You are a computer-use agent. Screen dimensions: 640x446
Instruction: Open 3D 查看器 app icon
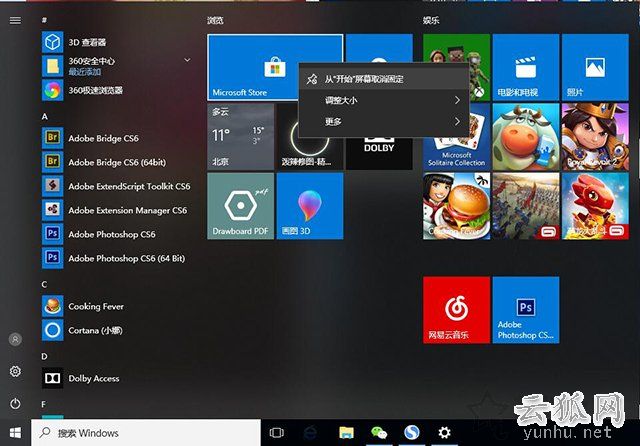click(x=53, y=42)
